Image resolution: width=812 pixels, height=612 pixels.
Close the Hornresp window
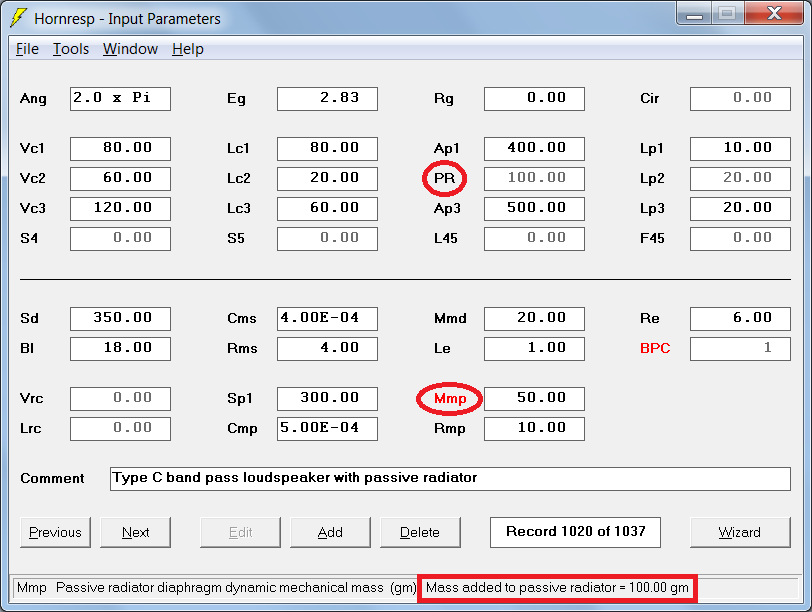coord(774,13)
